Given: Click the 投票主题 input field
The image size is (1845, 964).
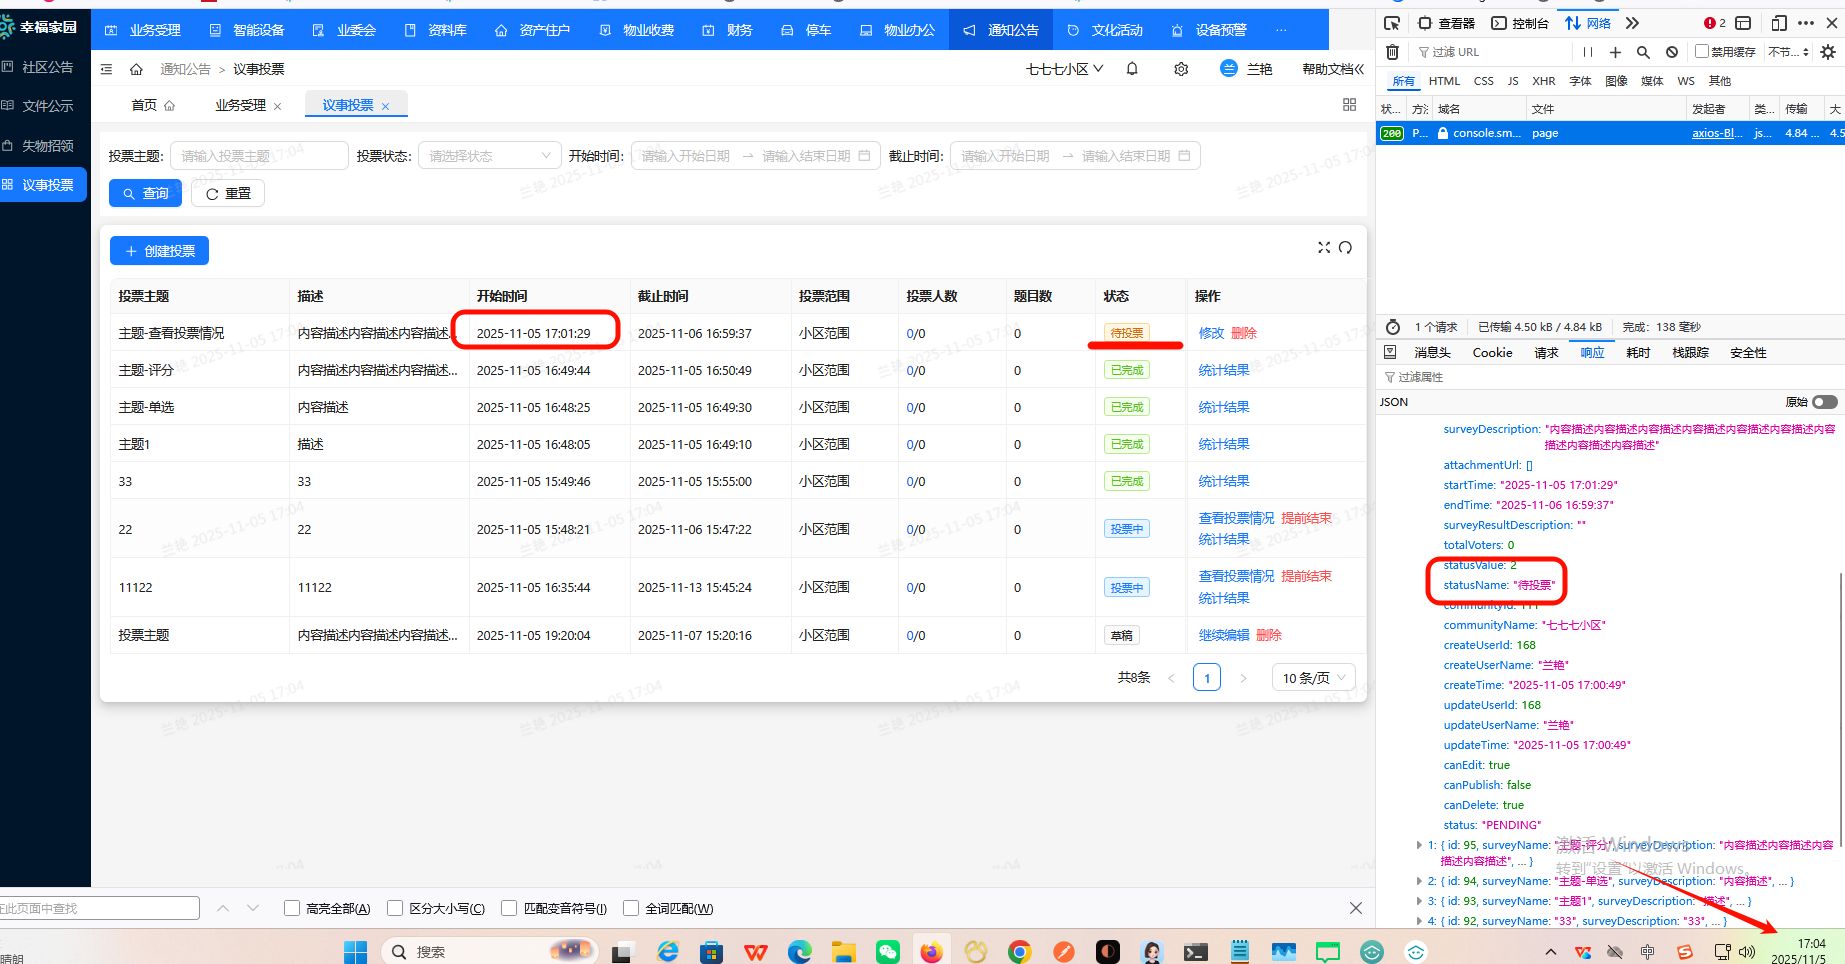Looking at the screenshot, I should coord(259,156).
